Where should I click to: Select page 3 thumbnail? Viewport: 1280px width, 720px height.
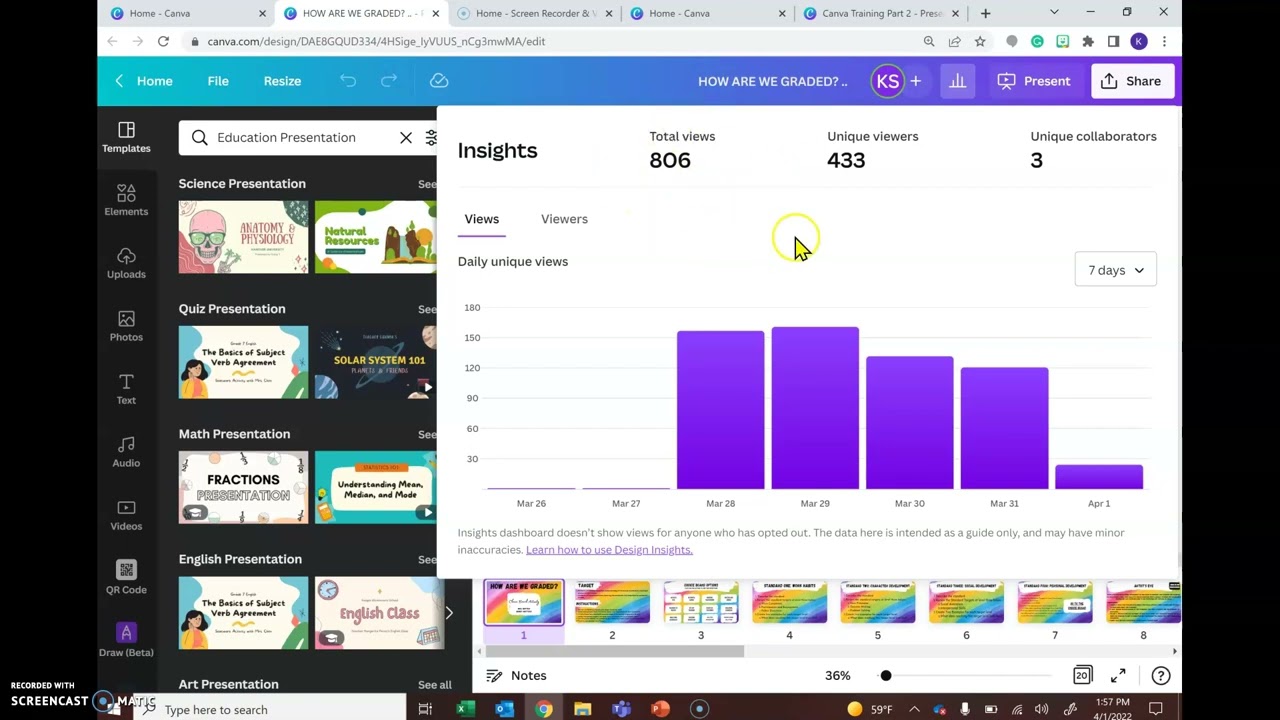click(x=700, y=603)
